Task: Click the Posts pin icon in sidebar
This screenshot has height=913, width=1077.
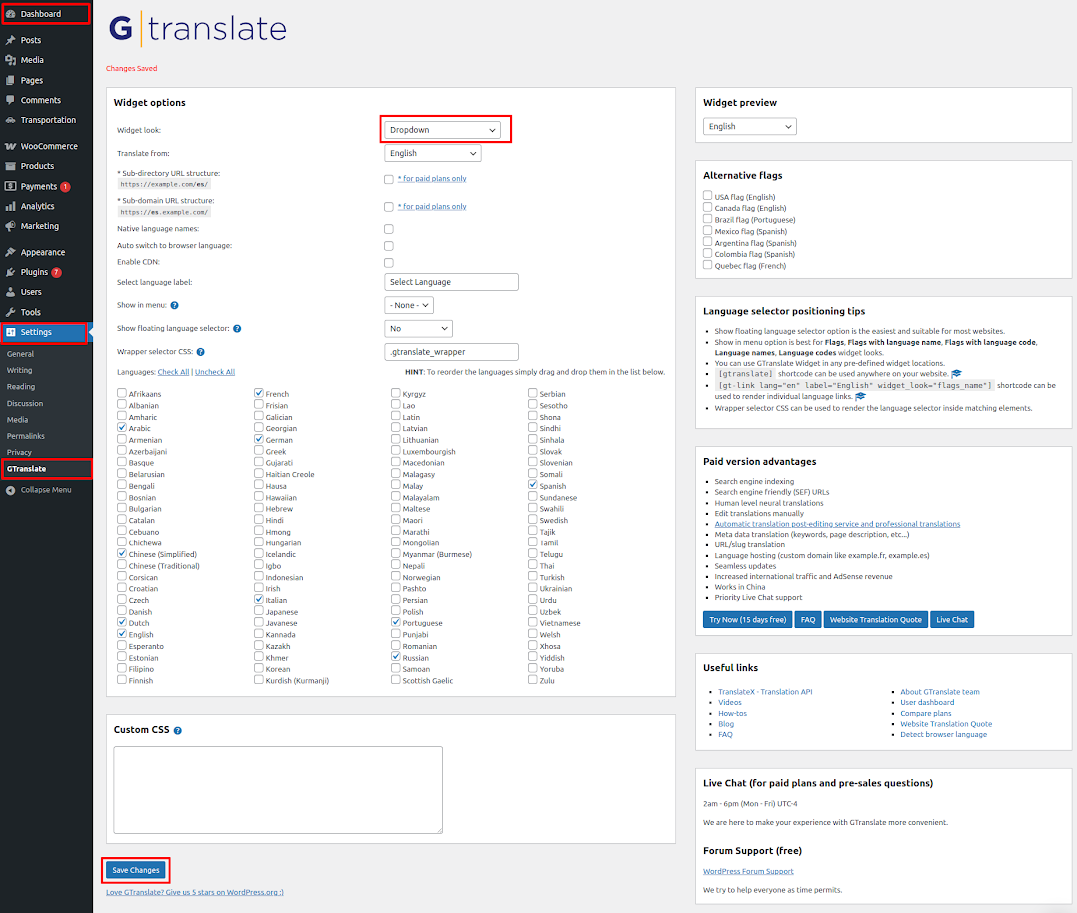Action: [x=10, y=40]
